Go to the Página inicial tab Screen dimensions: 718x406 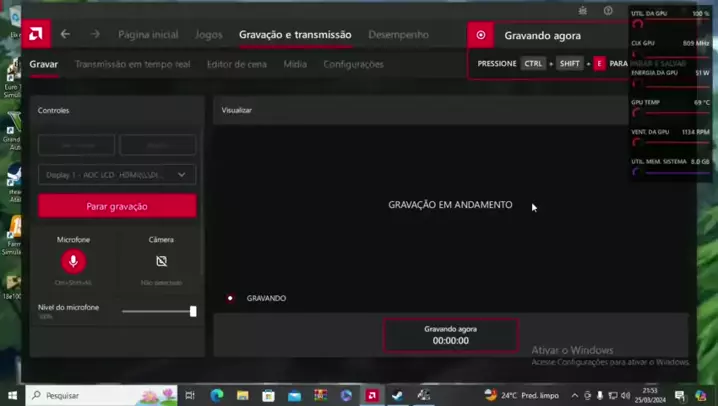coord(148,35)
